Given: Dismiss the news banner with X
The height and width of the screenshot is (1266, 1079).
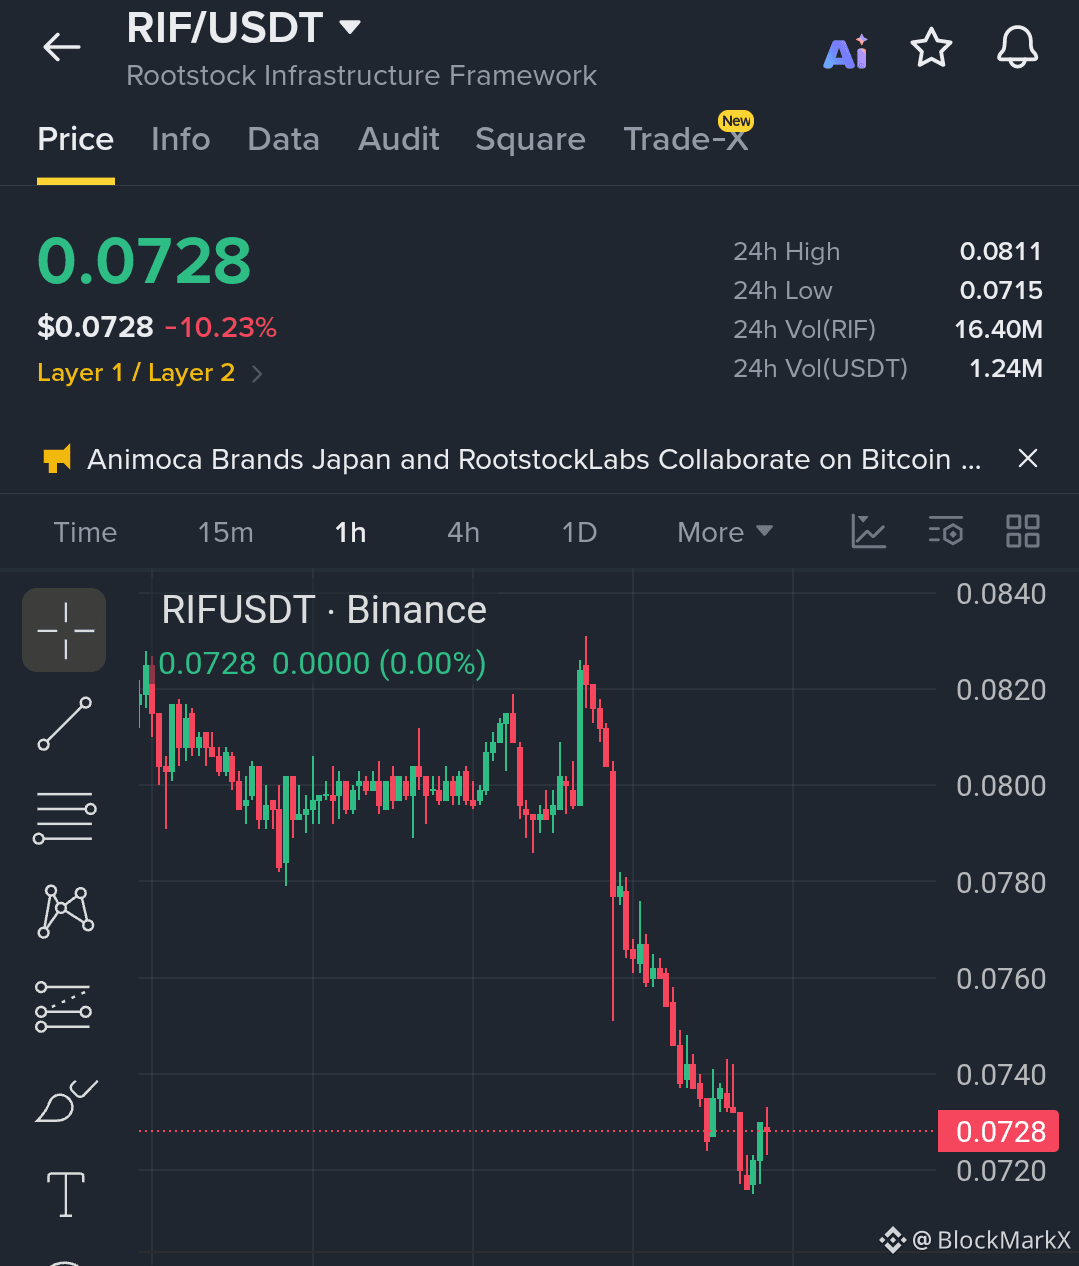Looking at the screenshot, I should [1027, 459].
